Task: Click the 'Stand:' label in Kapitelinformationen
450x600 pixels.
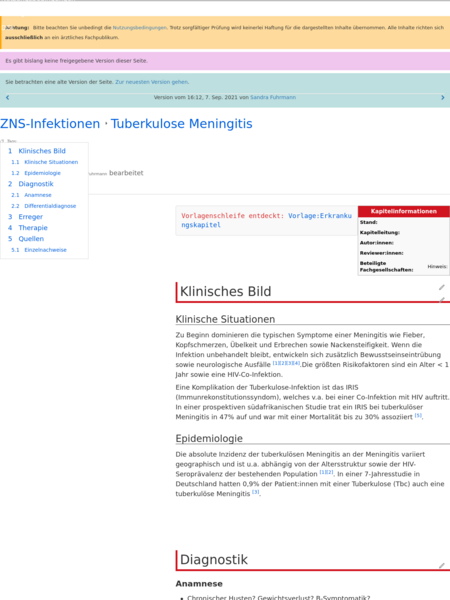Action: [368, 222]
